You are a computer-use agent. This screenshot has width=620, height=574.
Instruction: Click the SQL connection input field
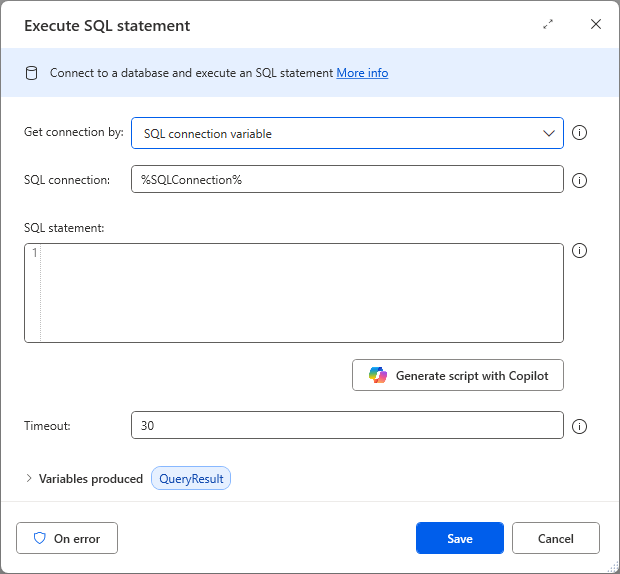(347, 179)
